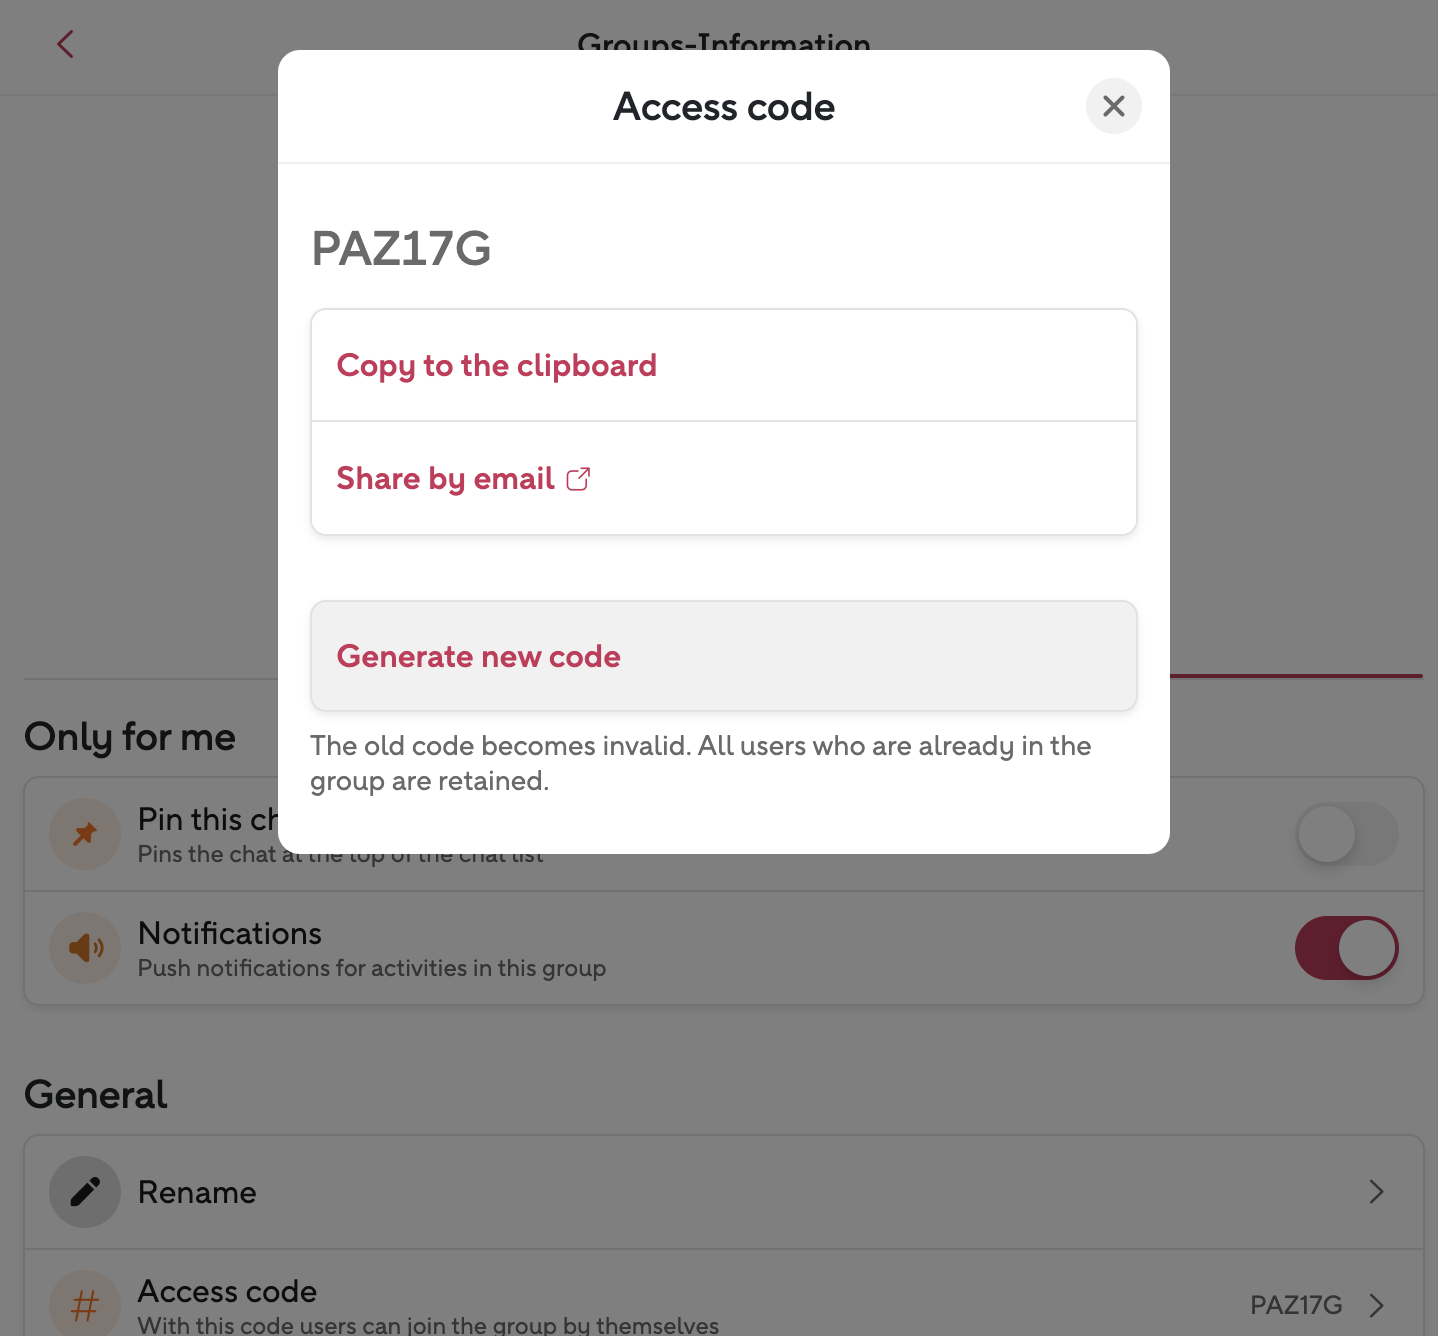
Task: Go back using the top-left arrow
Action: pyautogui.click(x=66, y=44)
